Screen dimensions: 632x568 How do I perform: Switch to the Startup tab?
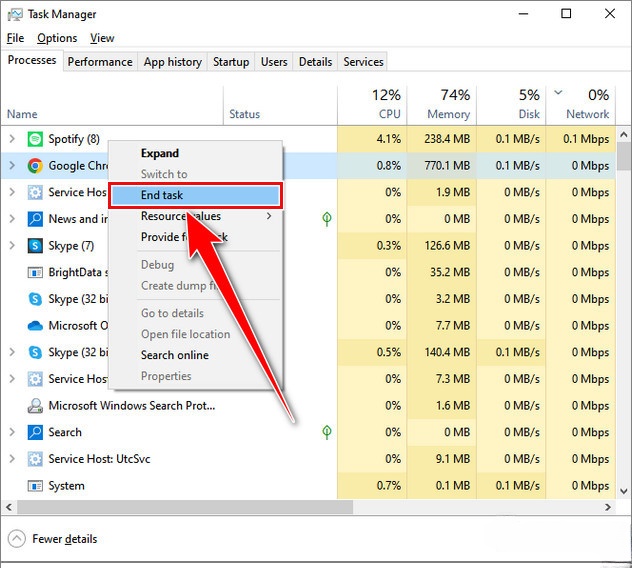[x=231, y=62]
